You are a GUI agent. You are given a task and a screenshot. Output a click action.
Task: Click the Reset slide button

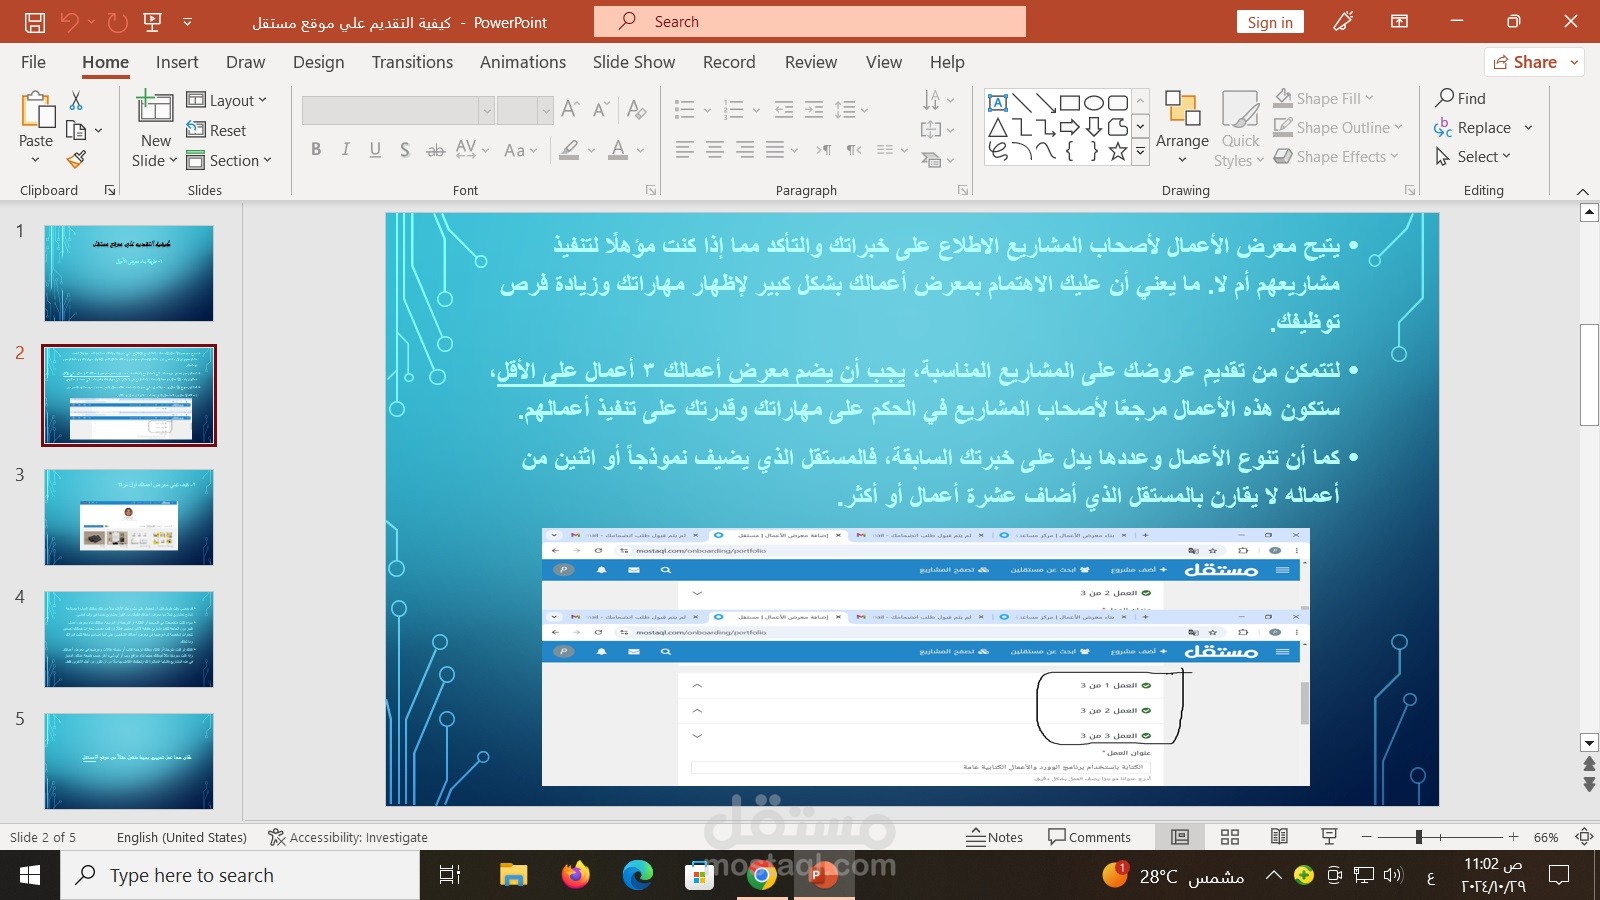(x=216, y=130)
